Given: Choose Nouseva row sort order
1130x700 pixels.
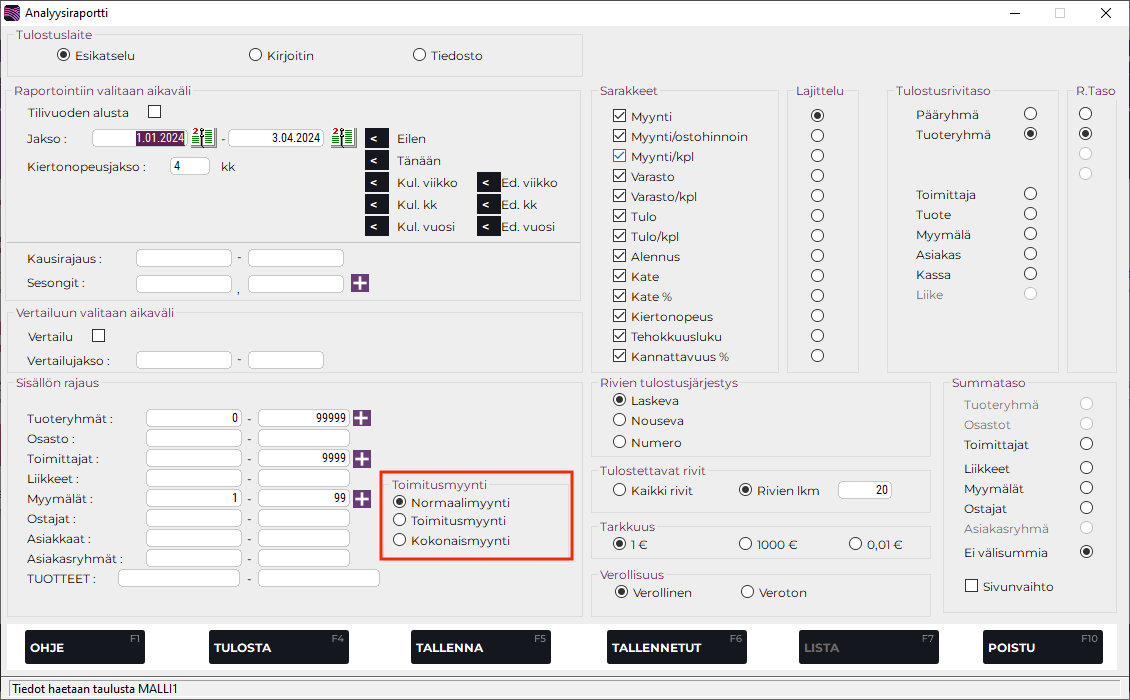Looking at the screenshot, I should pyautogui.click(x=620, y=420).
